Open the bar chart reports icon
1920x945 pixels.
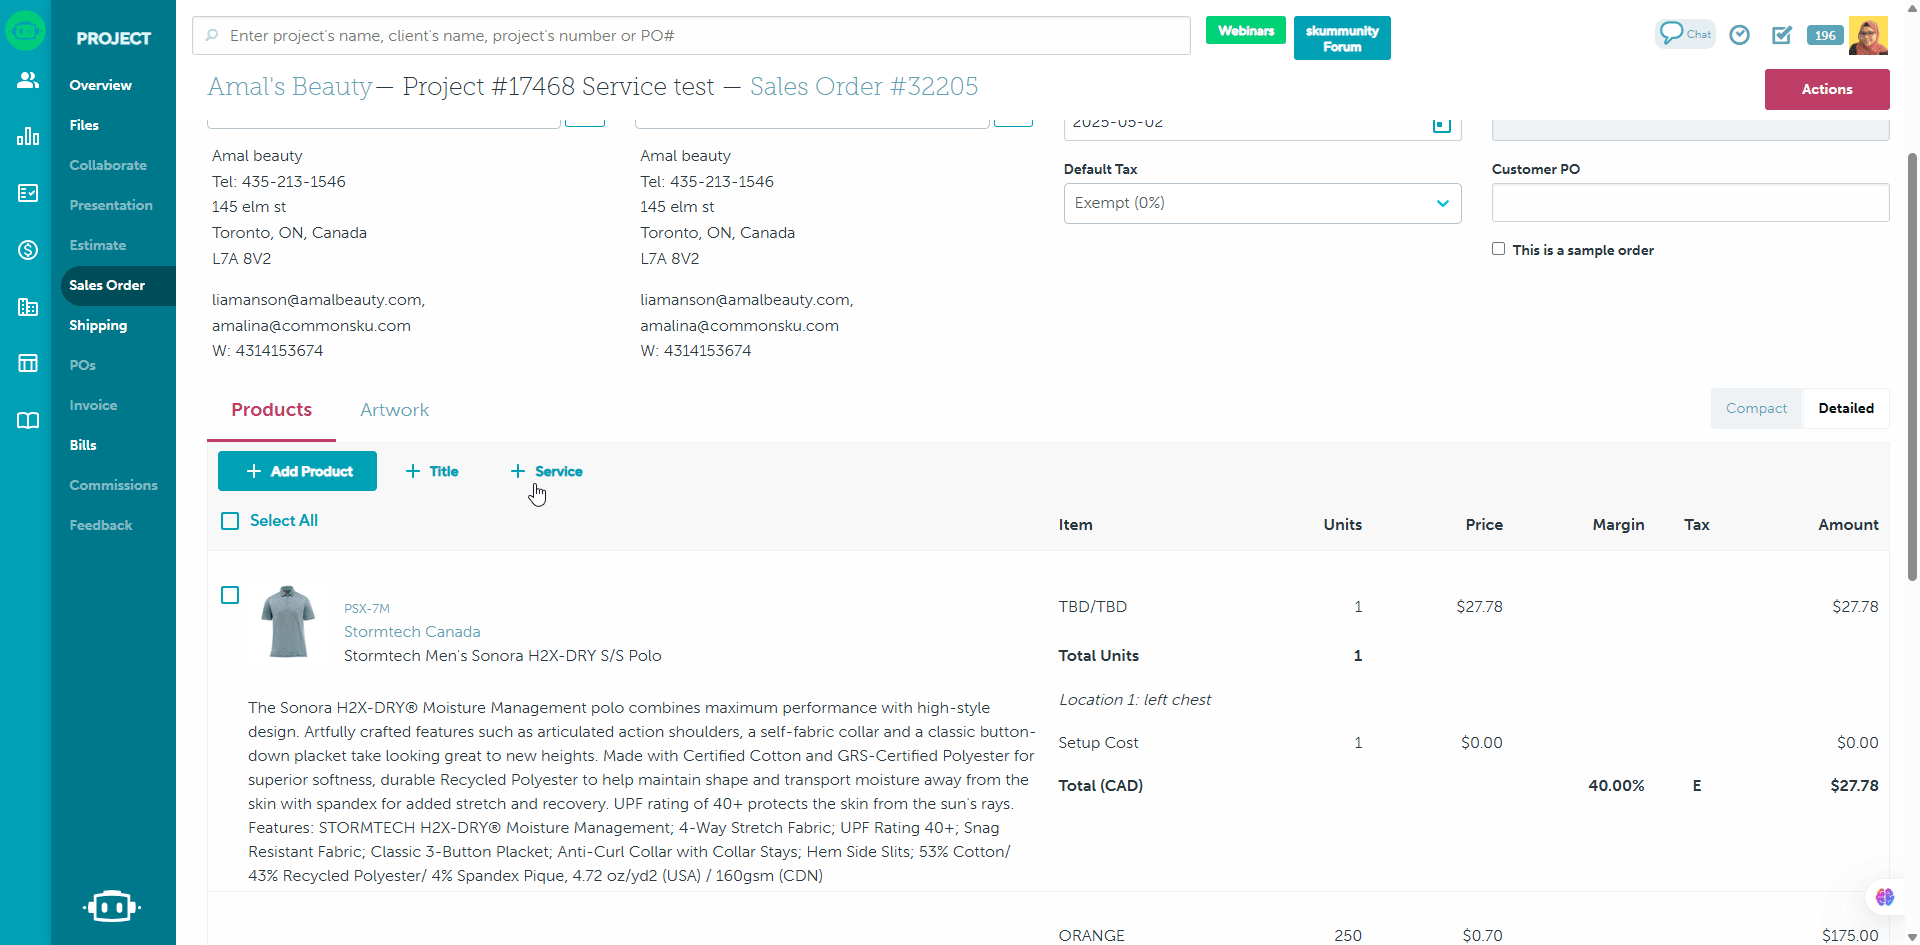27,136
